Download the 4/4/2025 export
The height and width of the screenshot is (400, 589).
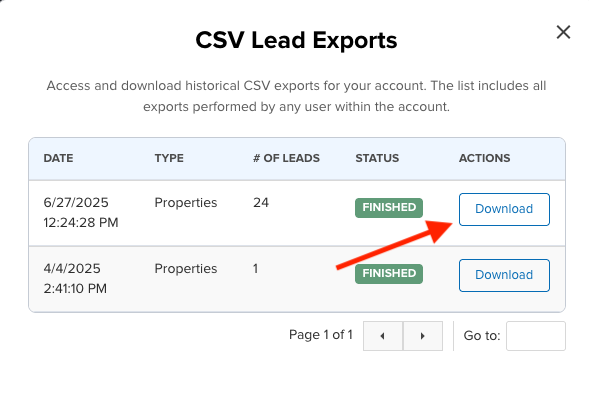504,275
